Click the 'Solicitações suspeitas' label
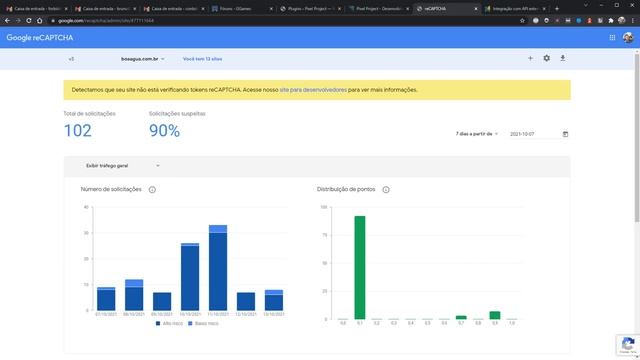This screenshot has height=360, width=640. tap(177, 113)
